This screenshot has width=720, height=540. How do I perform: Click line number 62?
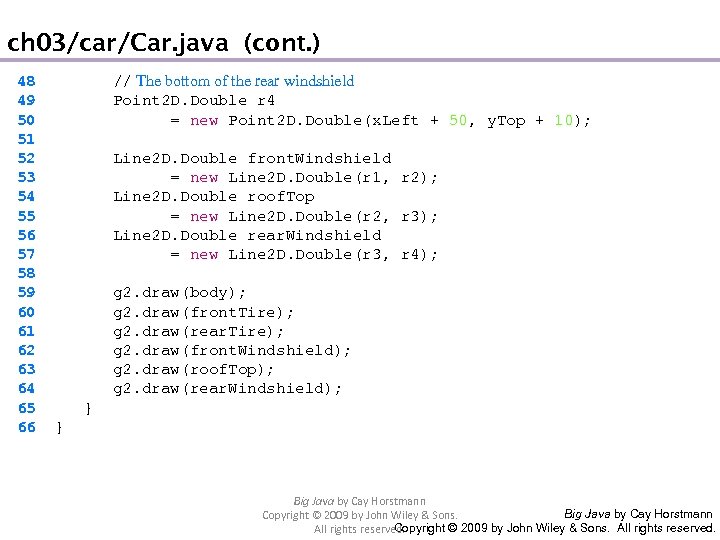click(x=26, y=350)
